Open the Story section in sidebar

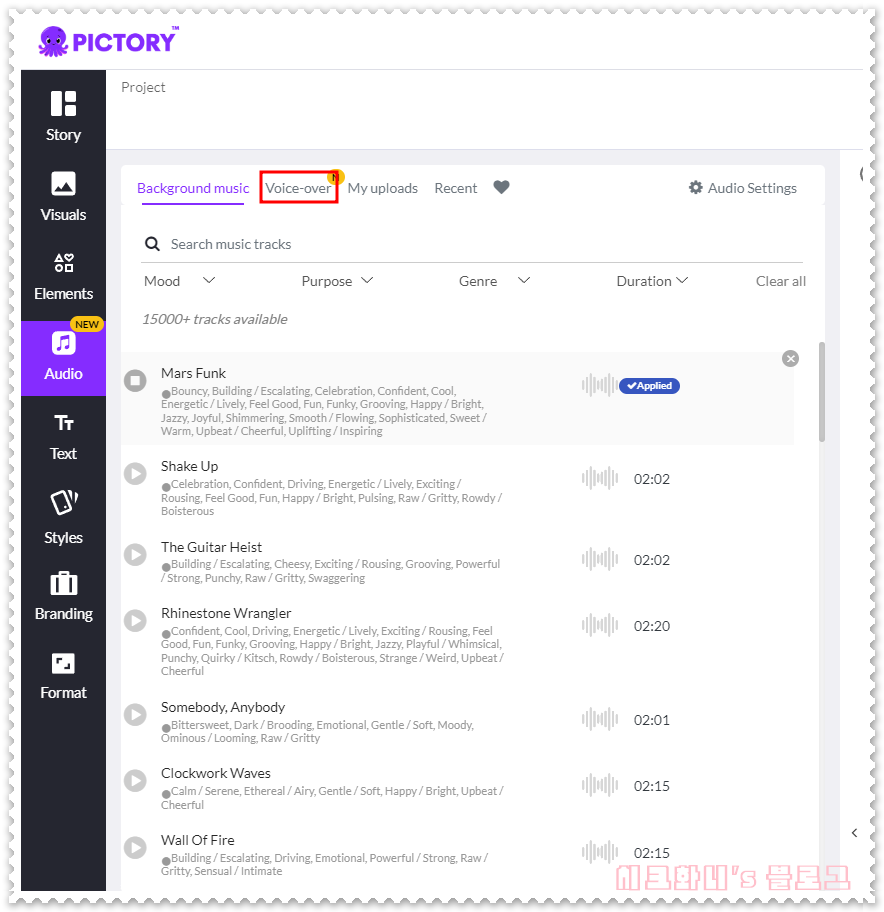click(x=63, y=116)
